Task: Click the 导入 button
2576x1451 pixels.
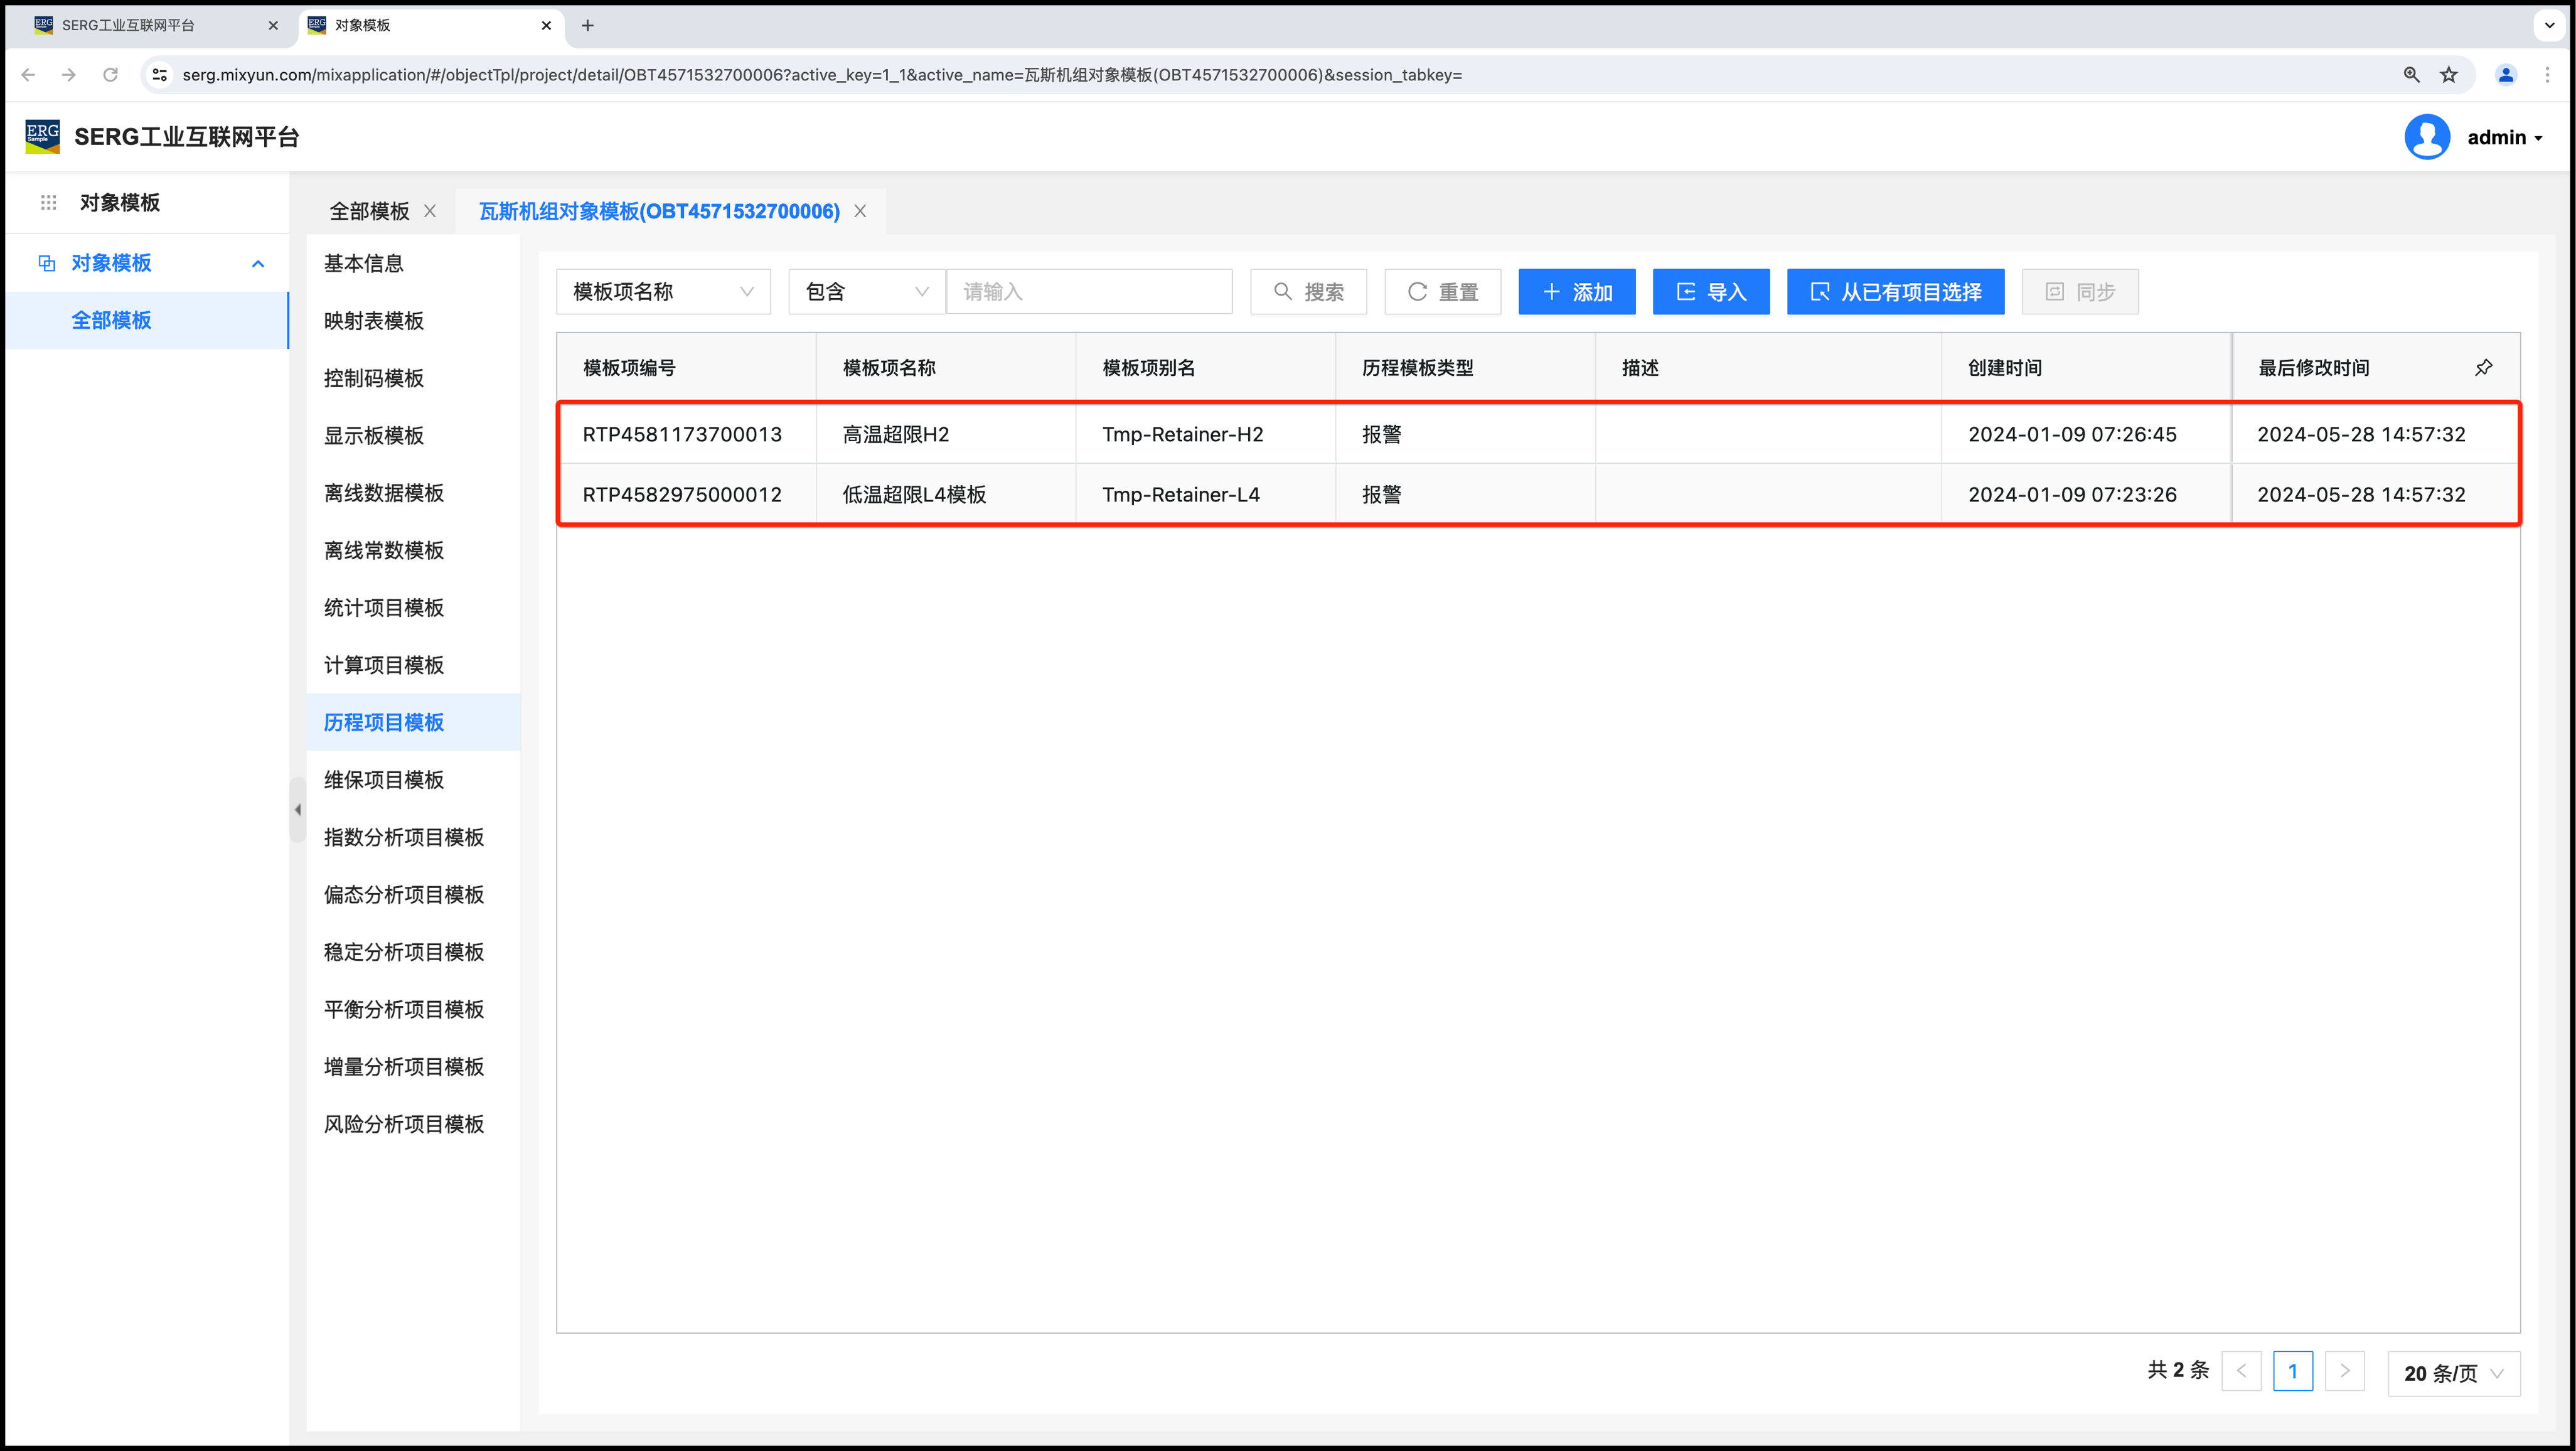Action: [x=1710, y=292]
